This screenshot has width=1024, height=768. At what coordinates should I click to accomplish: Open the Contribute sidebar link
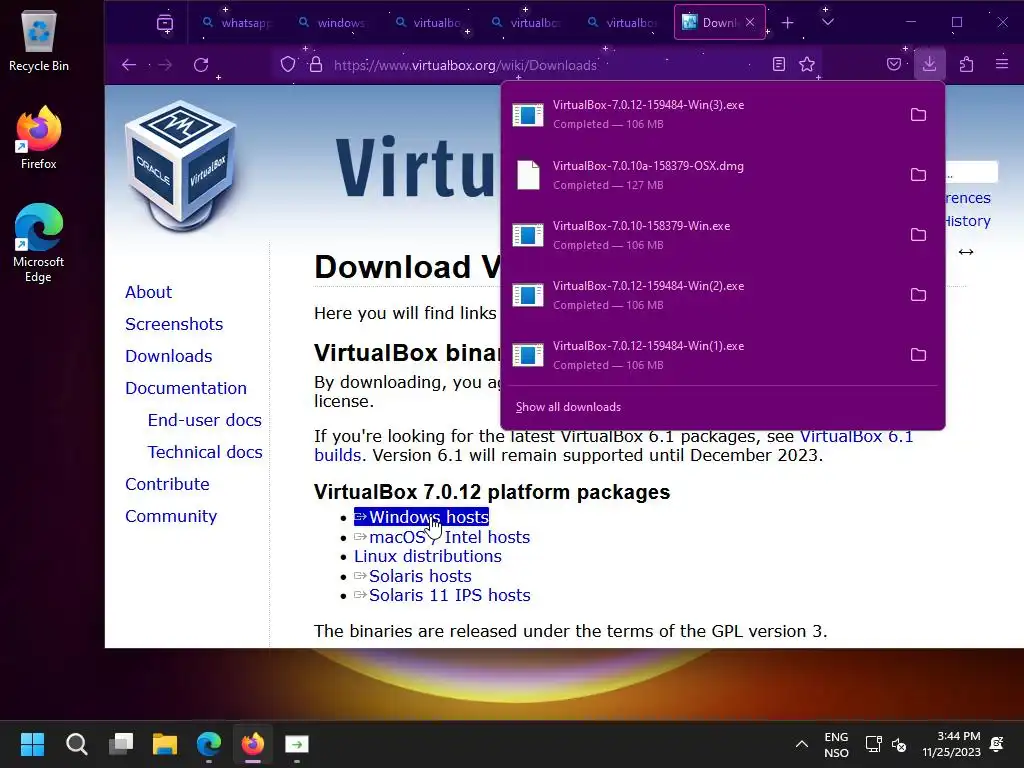(x=167, y=484)
